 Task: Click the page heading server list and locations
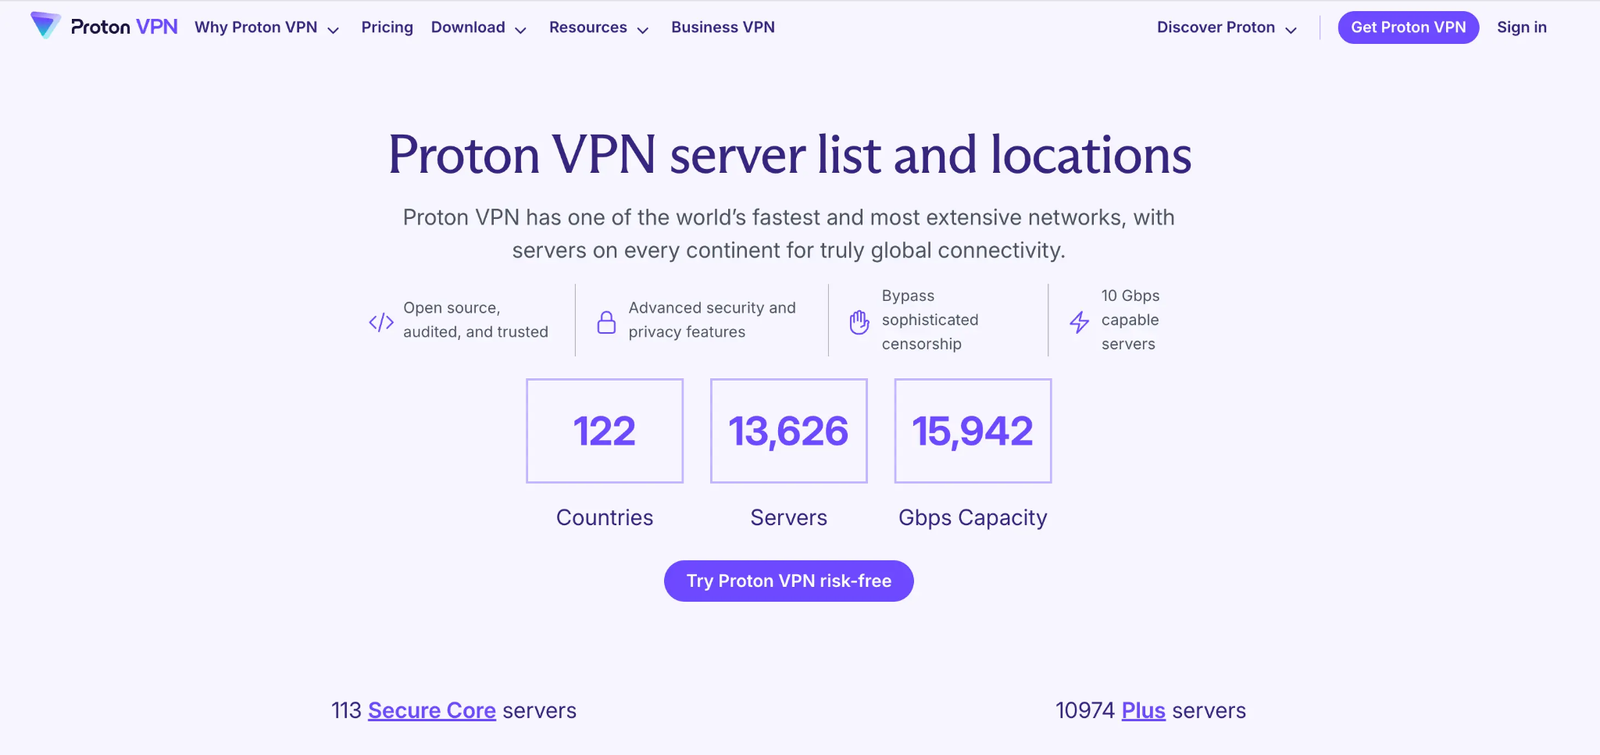coord(790,155)
